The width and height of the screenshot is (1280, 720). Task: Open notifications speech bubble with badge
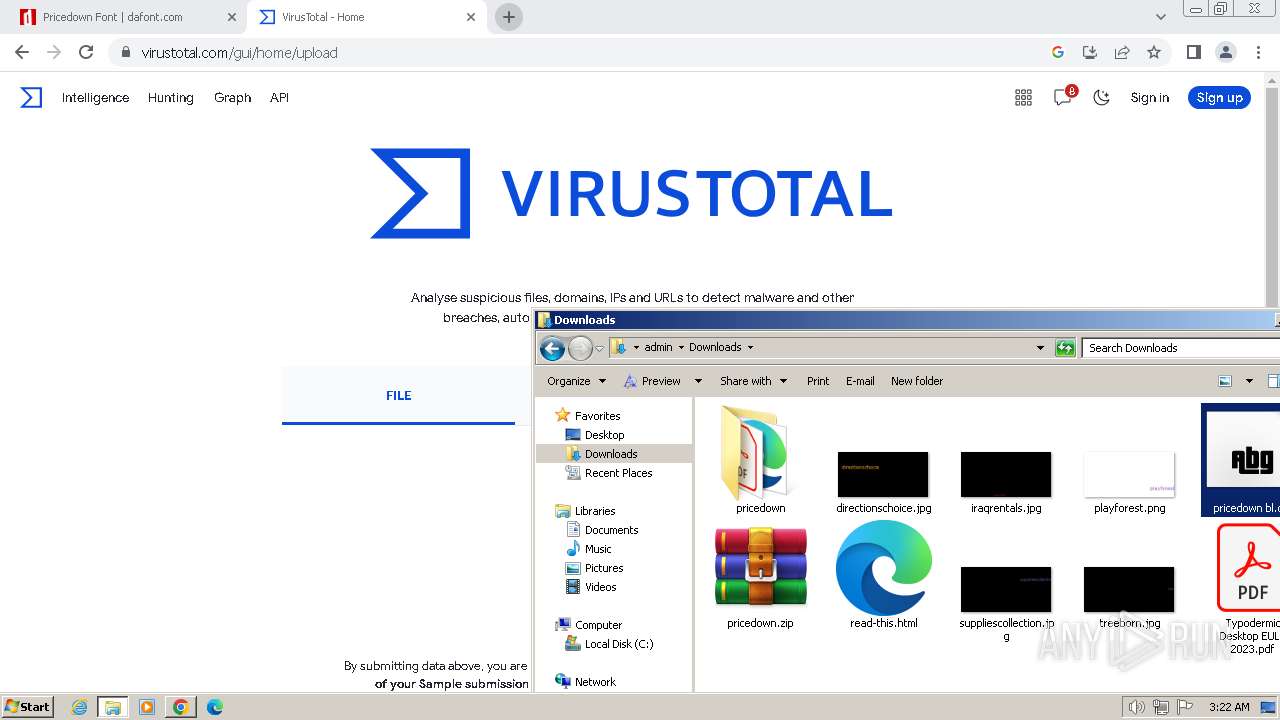tap(1063, 97)
